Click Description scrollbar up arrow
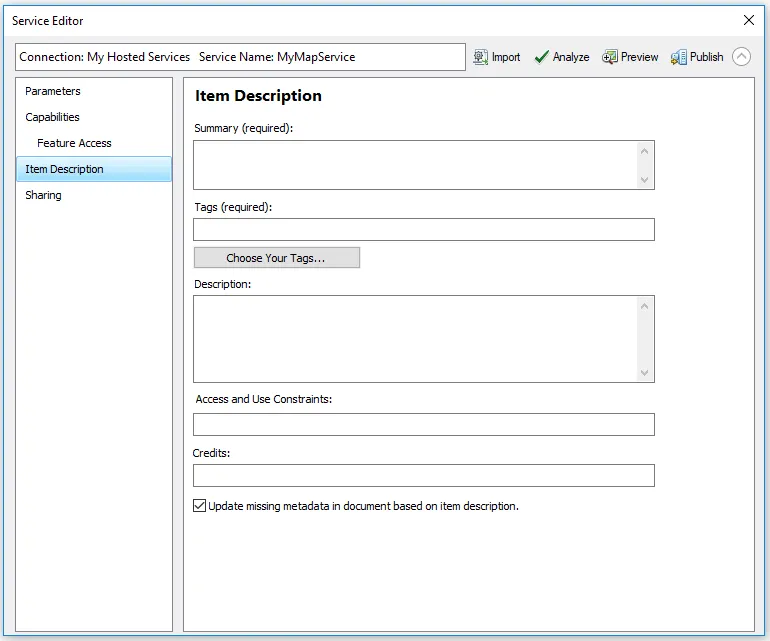770x641 pixels. pos(645,306)
